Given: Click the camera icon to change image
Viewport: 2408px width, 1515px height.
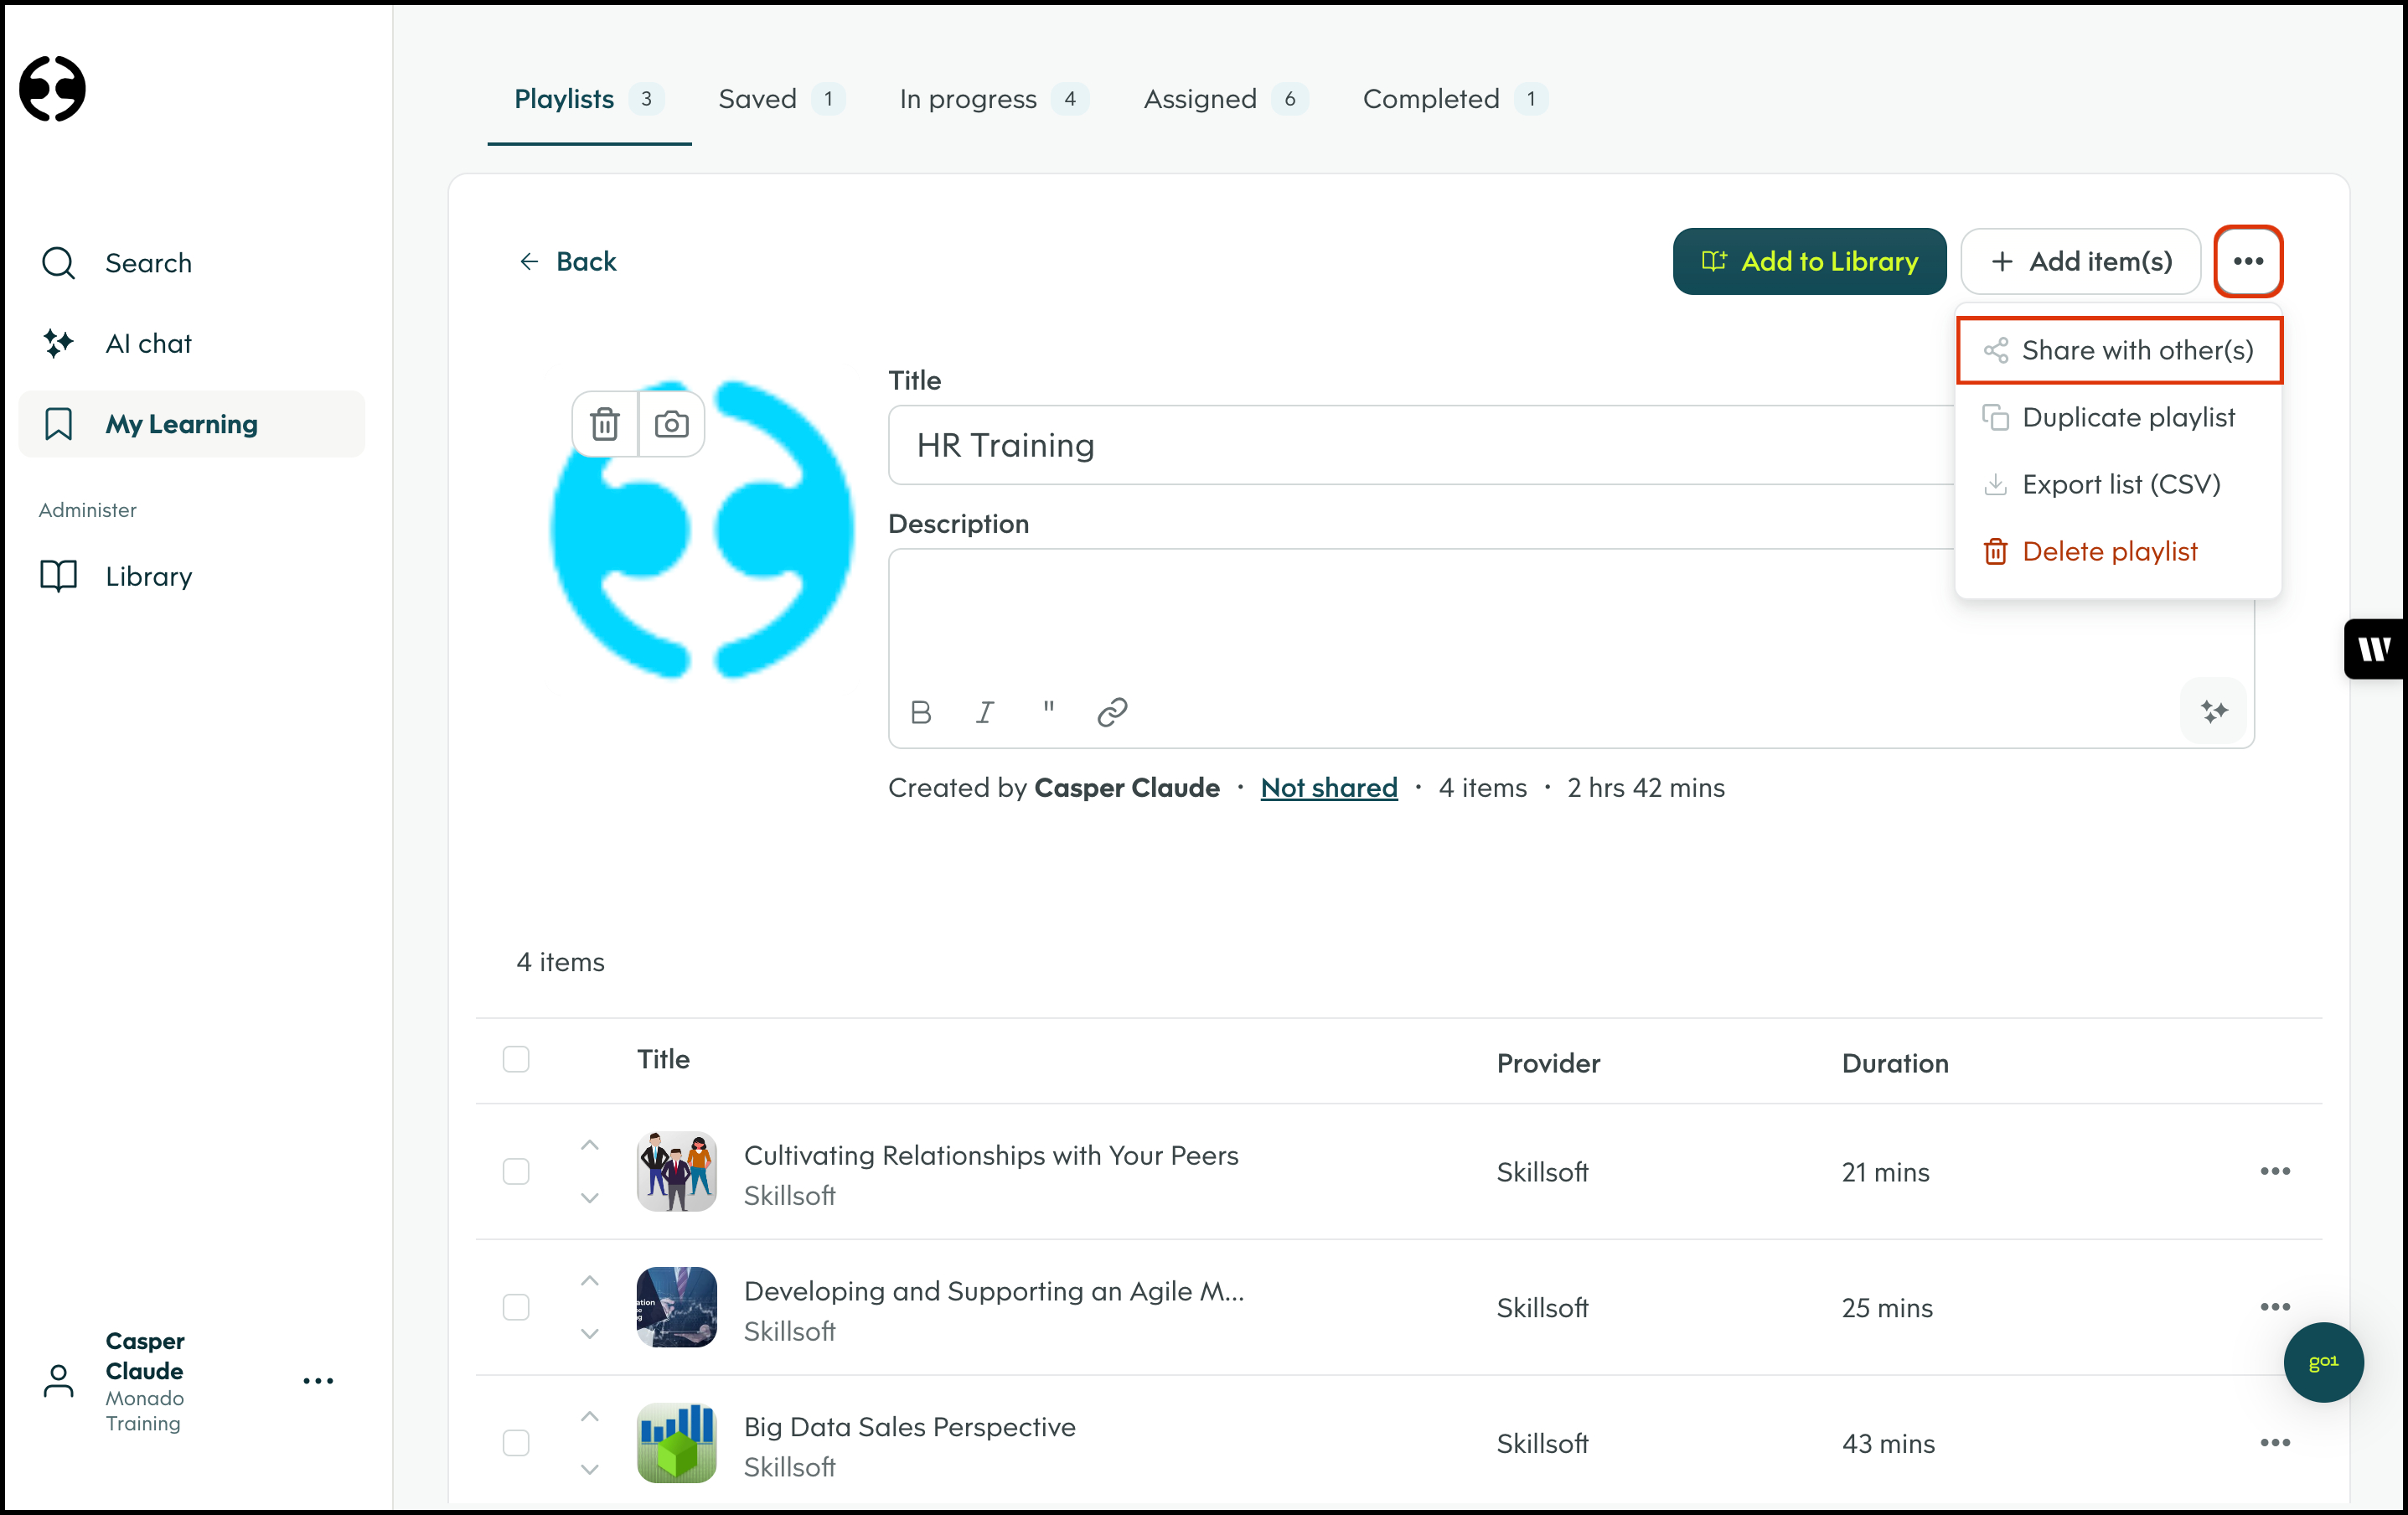Looking at the screenshot, I should click(671, 425).
